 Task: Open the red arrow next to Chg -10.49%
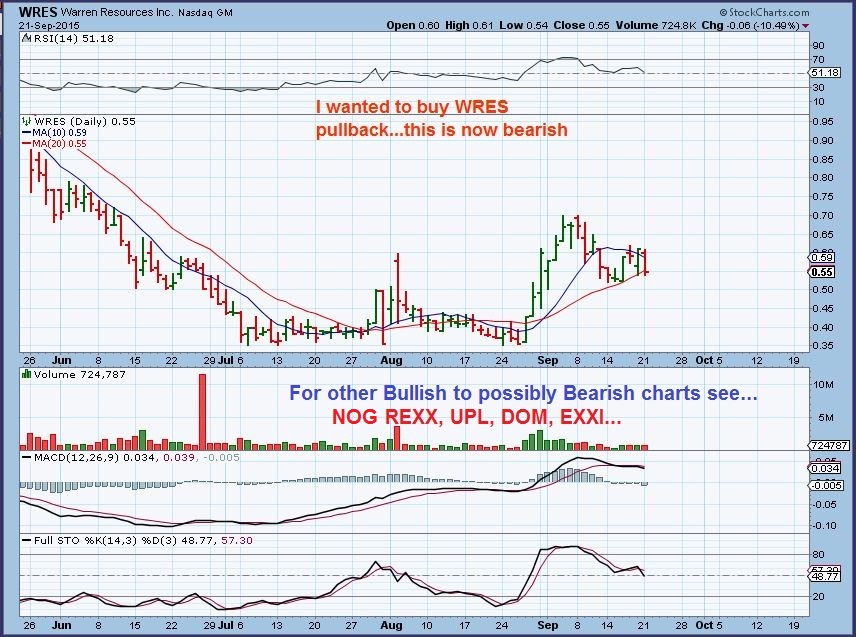[x=806, y=26]
